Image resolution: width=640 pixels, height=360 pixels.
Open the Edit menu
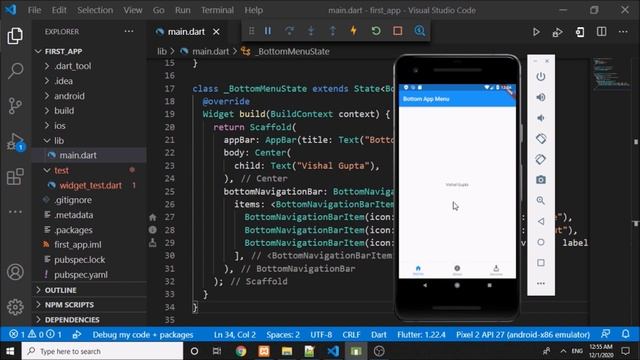(59, 10)
